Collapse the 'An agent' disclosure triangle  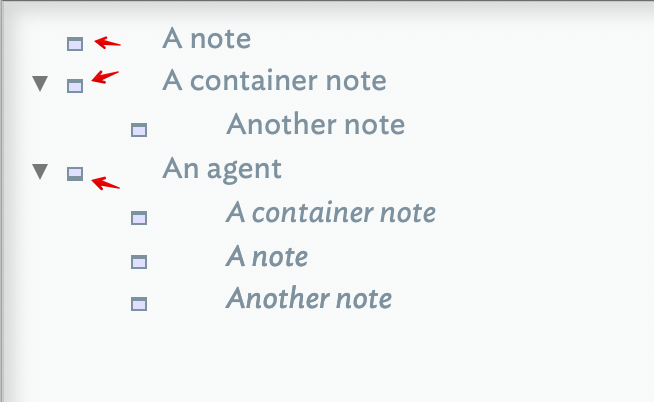tap(40, 172)
